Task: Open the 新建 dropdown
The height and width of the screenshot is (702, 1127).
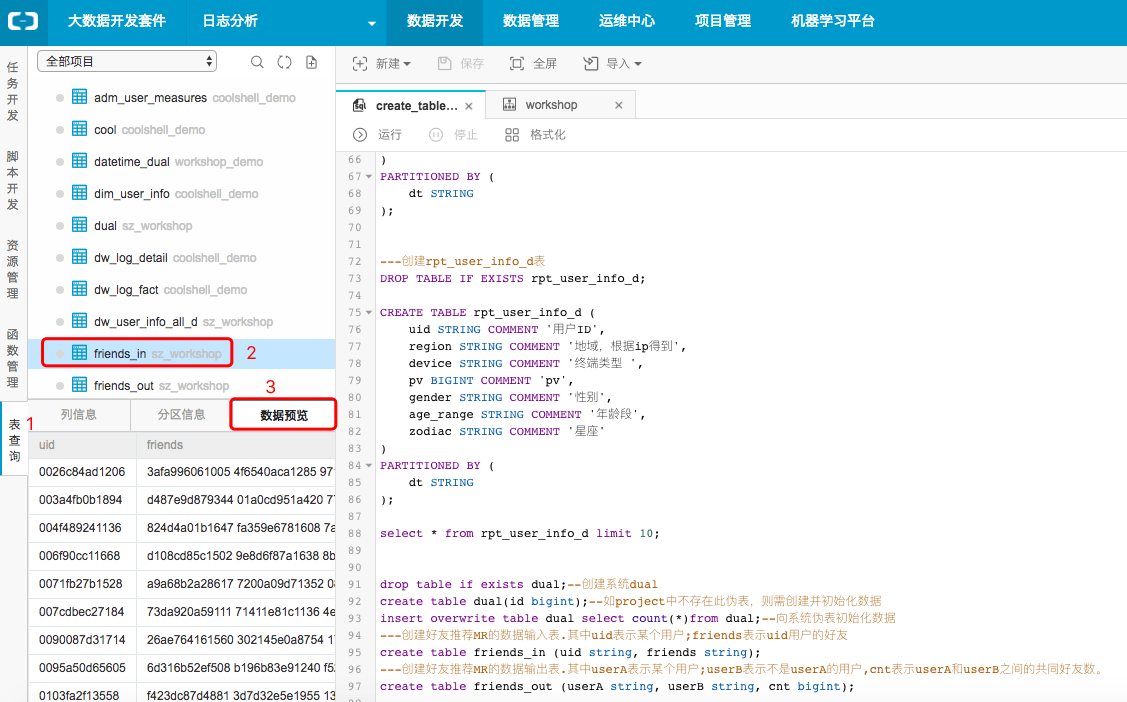Action: [382, 63]
